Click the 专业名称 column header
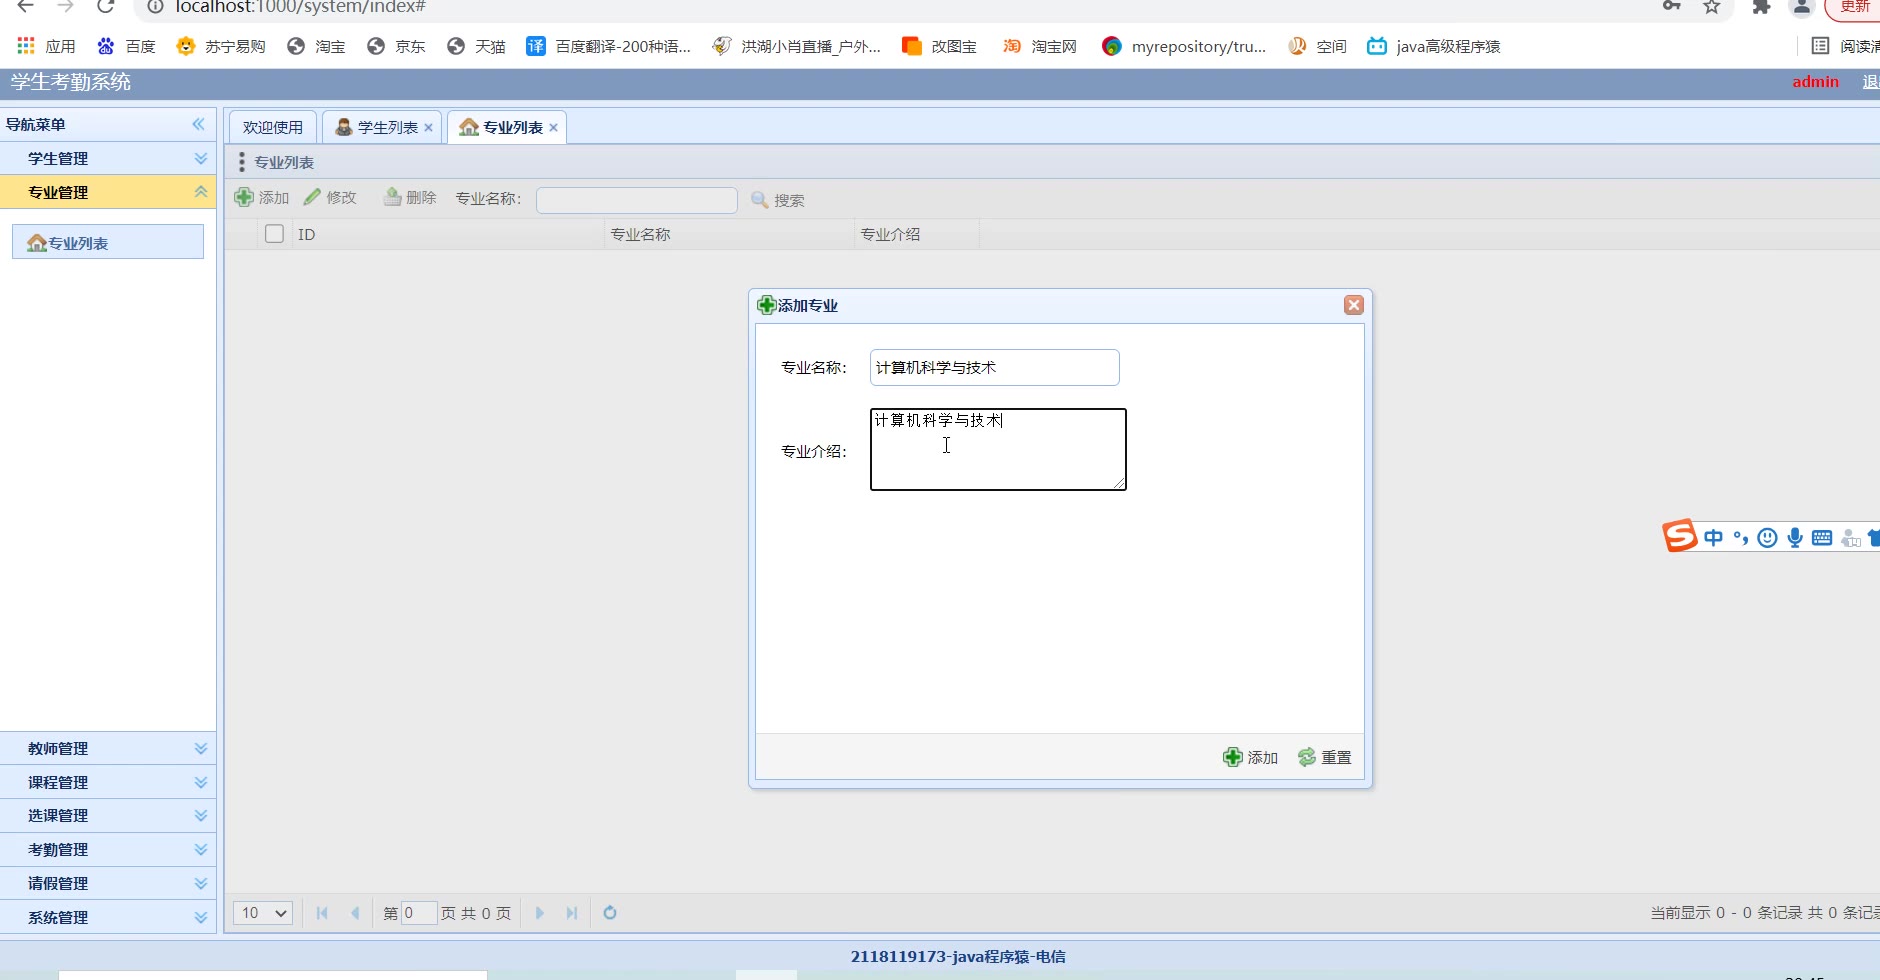Image resolution: width=1880 pixels, height=980 pixels. [x=730, y=234]
